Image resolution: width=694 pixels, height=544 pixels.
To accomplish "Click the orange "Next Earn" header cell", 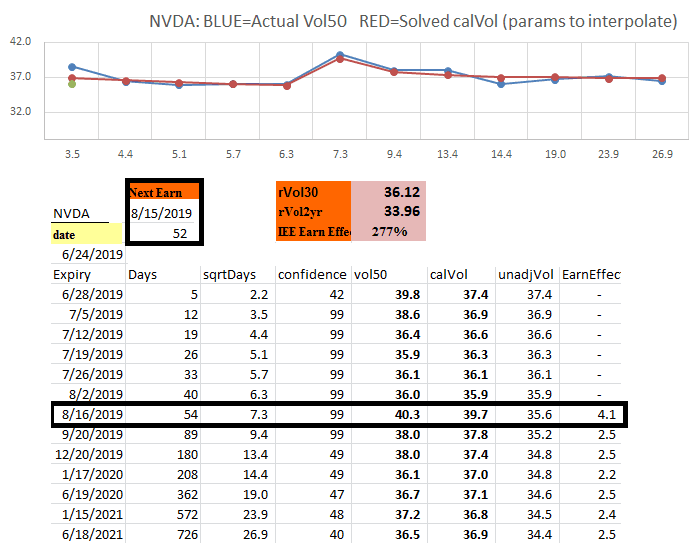I will point(163,192).
